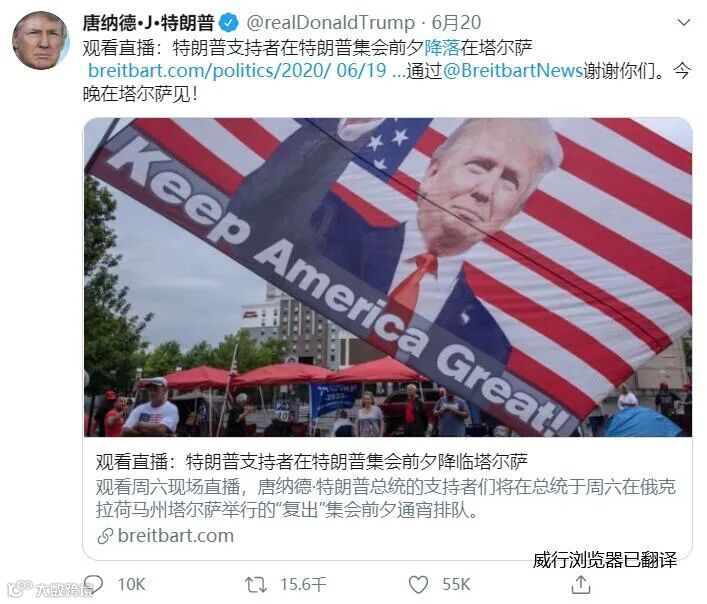The image size is (707, 604).
Task: Open the Keep America Great flag image
Action: coord(388,277)
